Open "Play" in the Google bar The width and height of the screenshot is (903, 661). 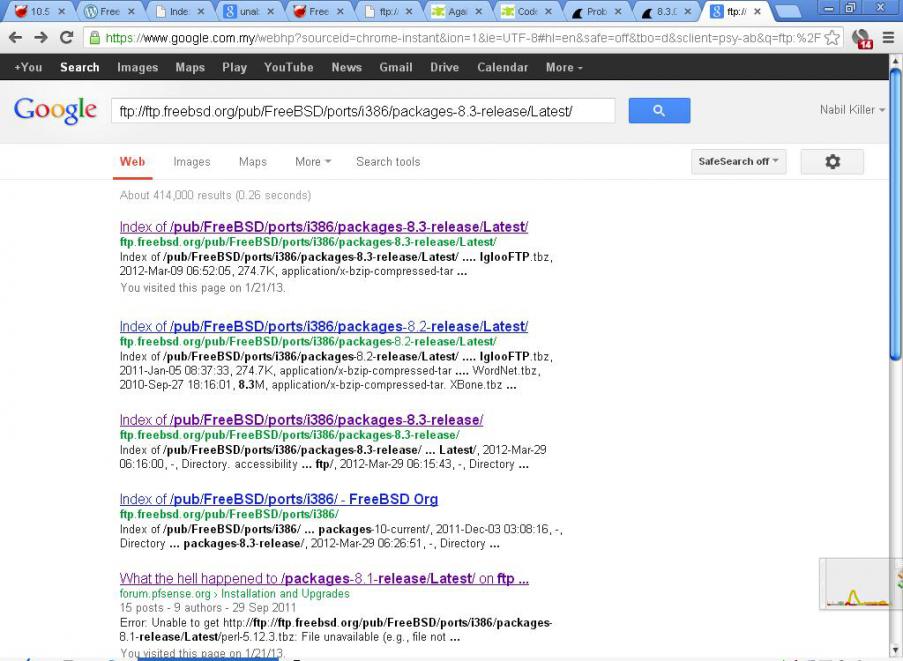pos(234,67)
